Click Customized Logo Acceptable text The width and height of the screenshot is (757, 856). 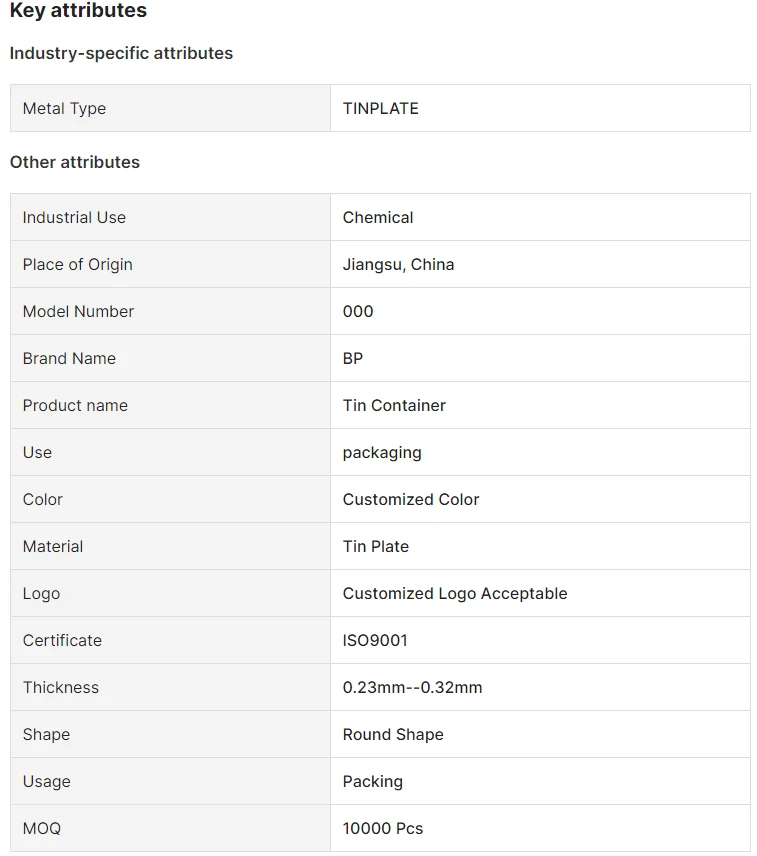pos(455,593)
